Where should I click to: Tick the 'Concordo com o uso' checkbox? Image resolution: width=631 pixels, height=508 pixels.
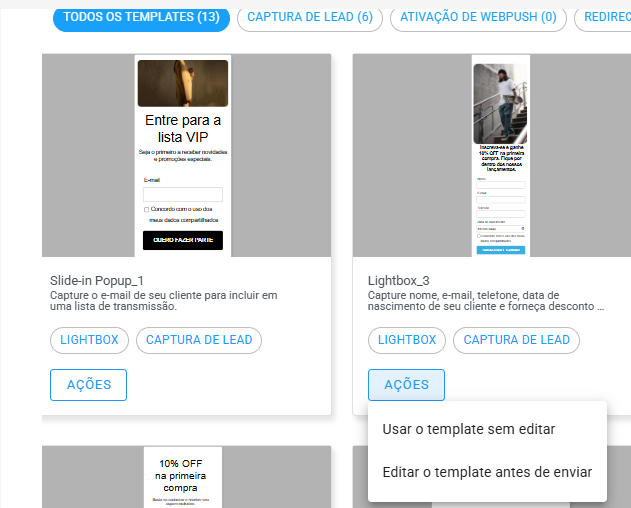(x=147, y=209)
